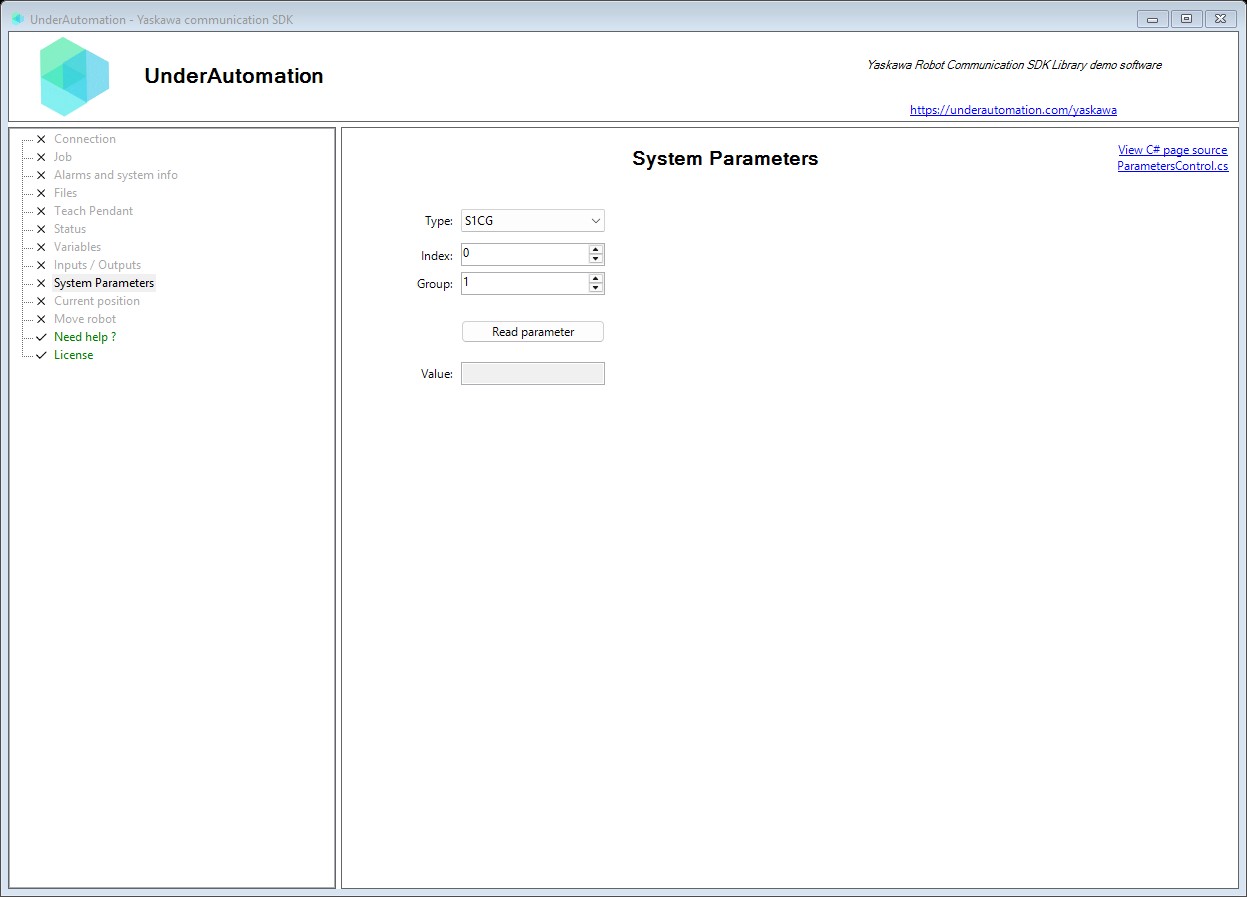Open the Inputs / Outputs page
The width and height of the screenshot is (1247, 897).
(97, 265)
